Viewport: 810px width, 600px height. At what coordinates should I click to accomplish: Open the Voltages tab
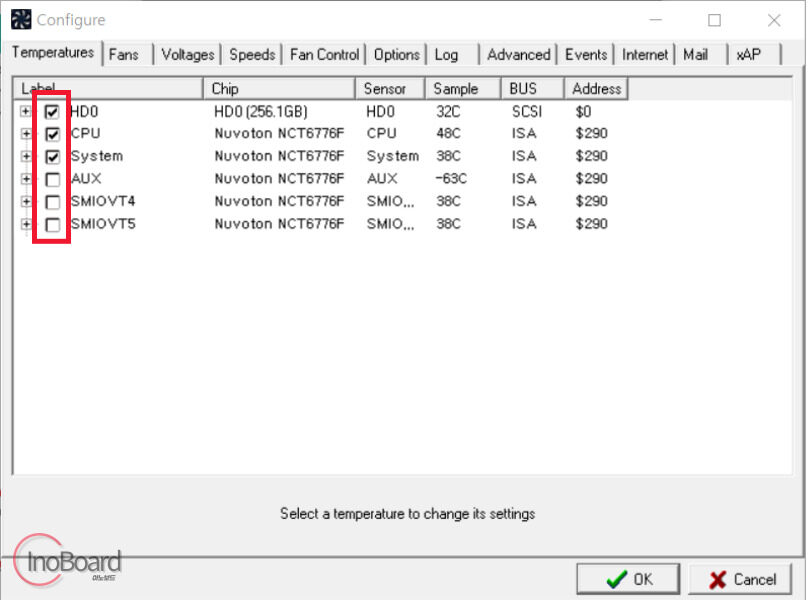(188, 54)
